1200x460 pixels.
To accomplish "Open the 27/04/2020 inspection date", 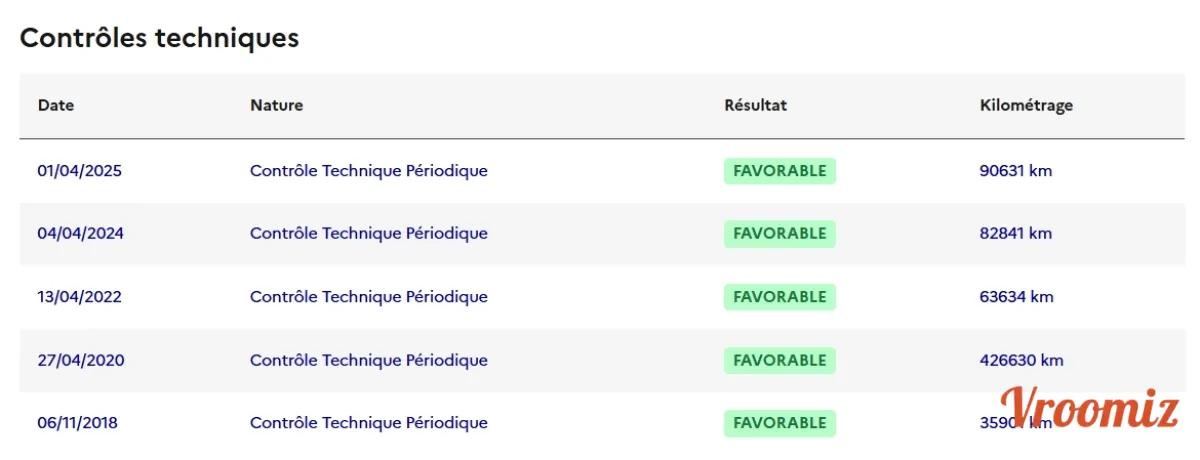I will tap(81, 360).
